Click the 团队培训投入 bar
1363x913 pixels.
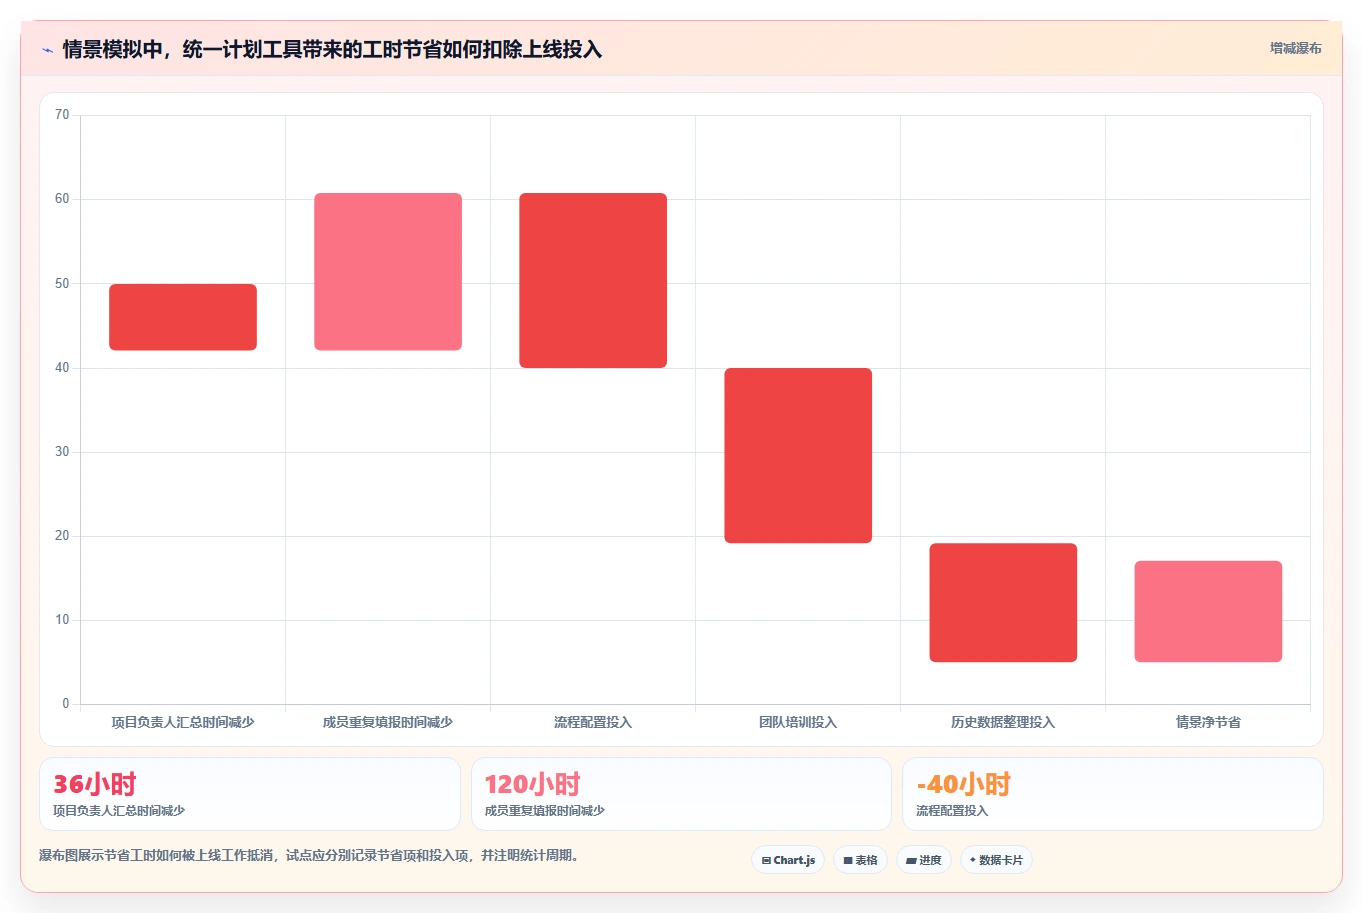[798, 456]
